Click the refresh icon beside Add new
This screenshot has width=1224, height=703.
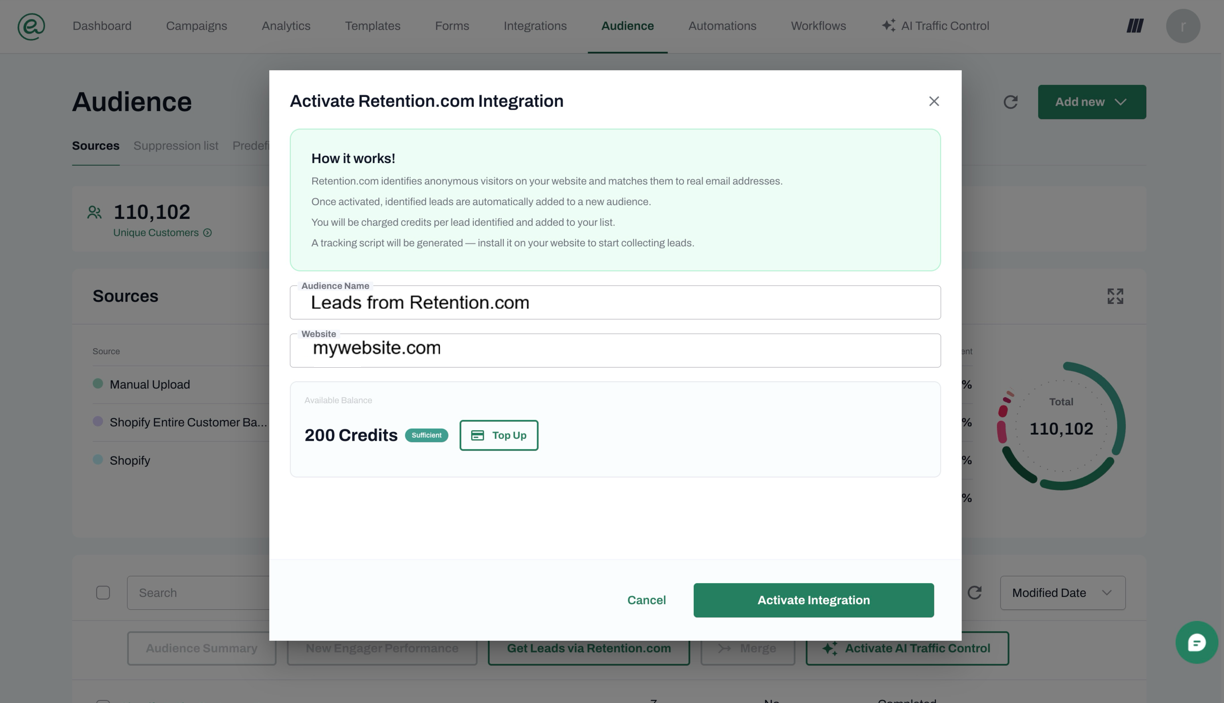coord(1011,102)
